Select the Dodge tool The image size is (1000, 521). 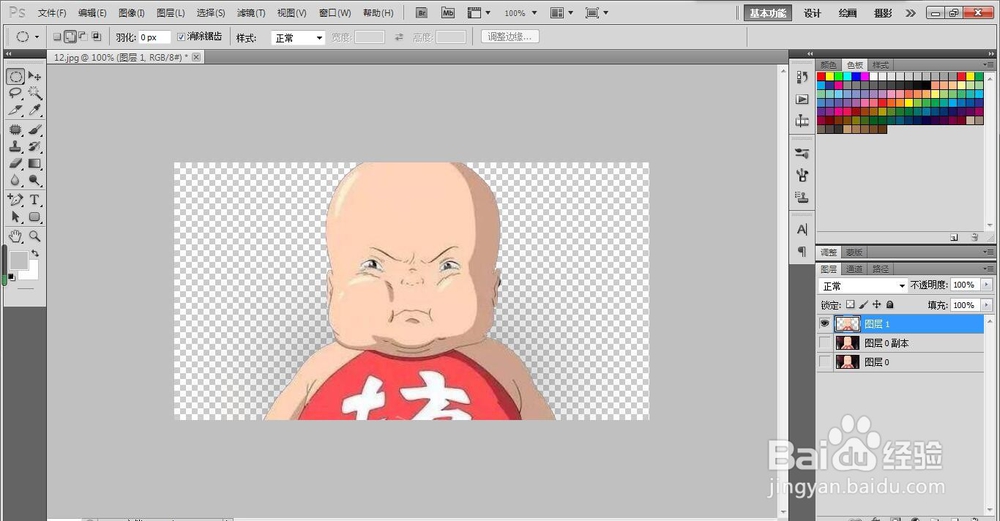pyautogui.click(x=34, y=180)
